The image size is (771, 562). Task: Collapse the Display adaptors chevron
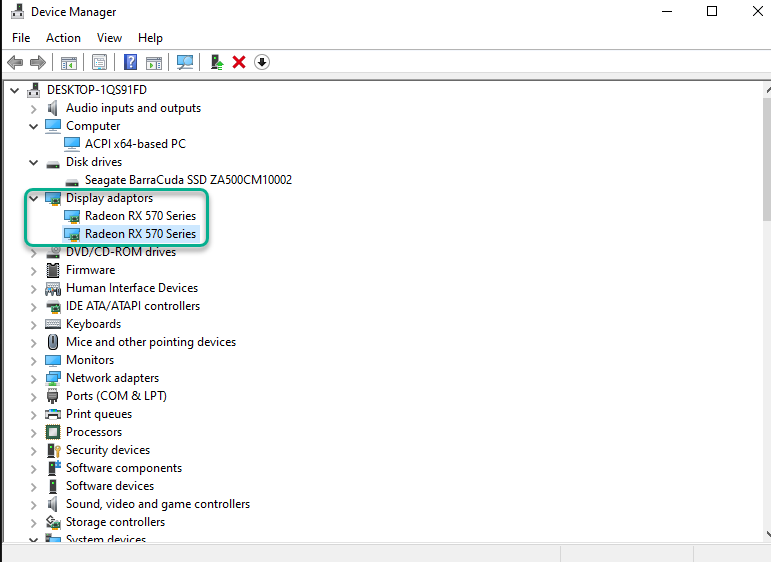33,198
